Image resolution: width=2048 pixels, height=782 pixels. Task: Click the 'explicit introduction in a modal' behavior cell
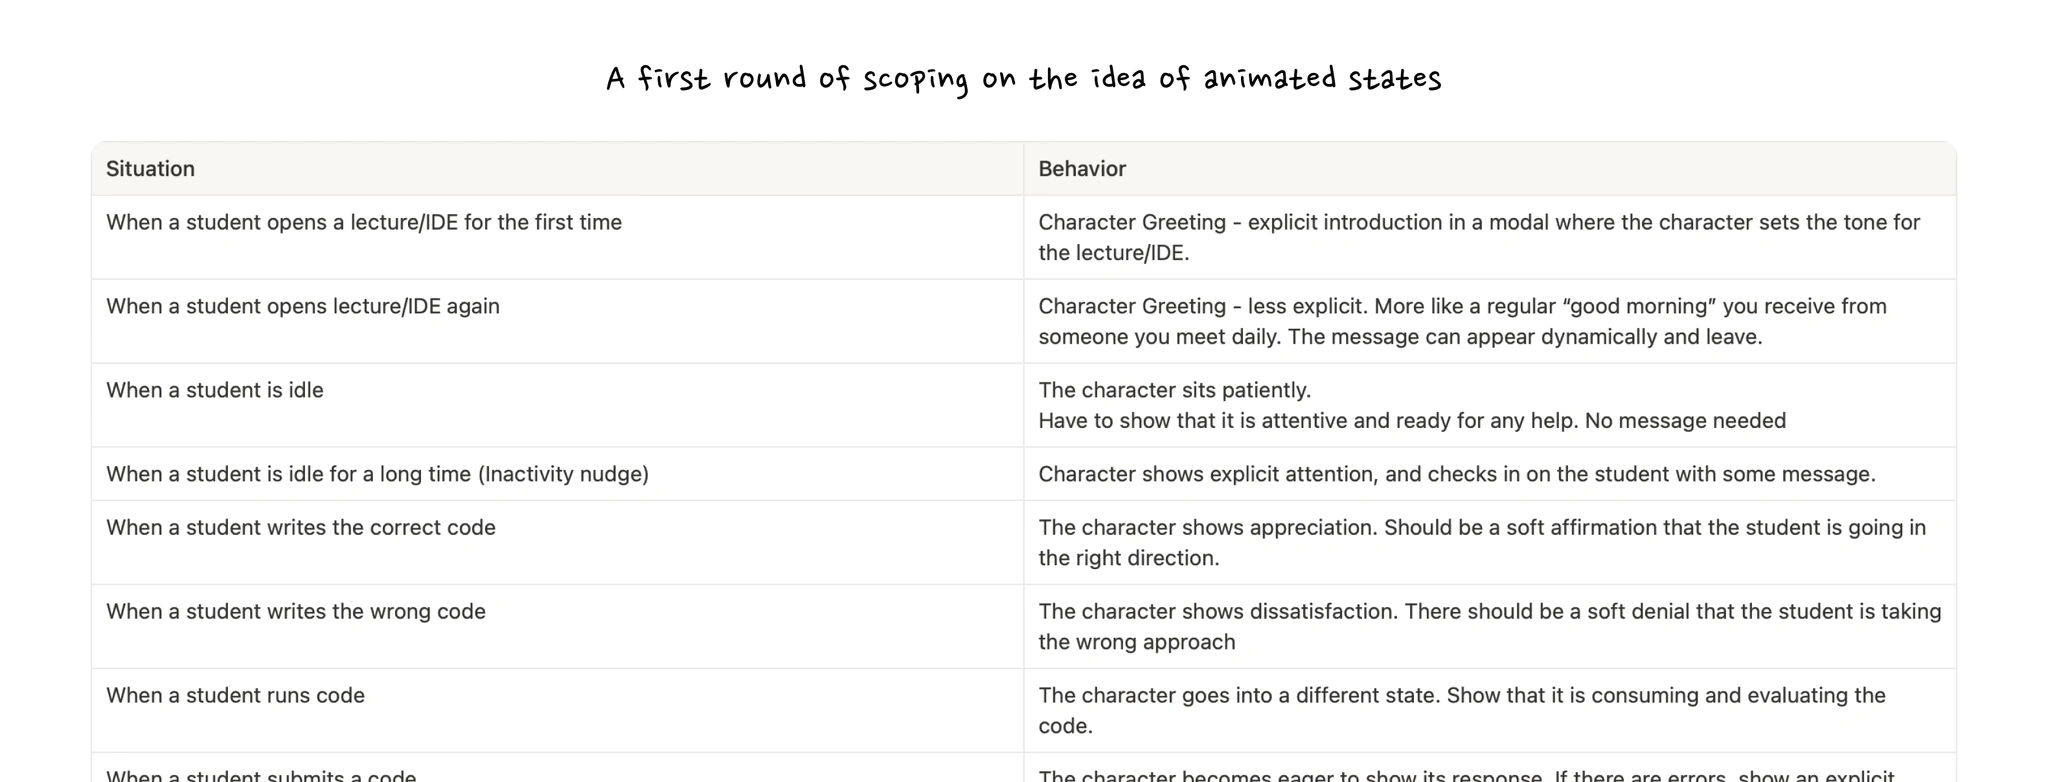coord(1478,238)
